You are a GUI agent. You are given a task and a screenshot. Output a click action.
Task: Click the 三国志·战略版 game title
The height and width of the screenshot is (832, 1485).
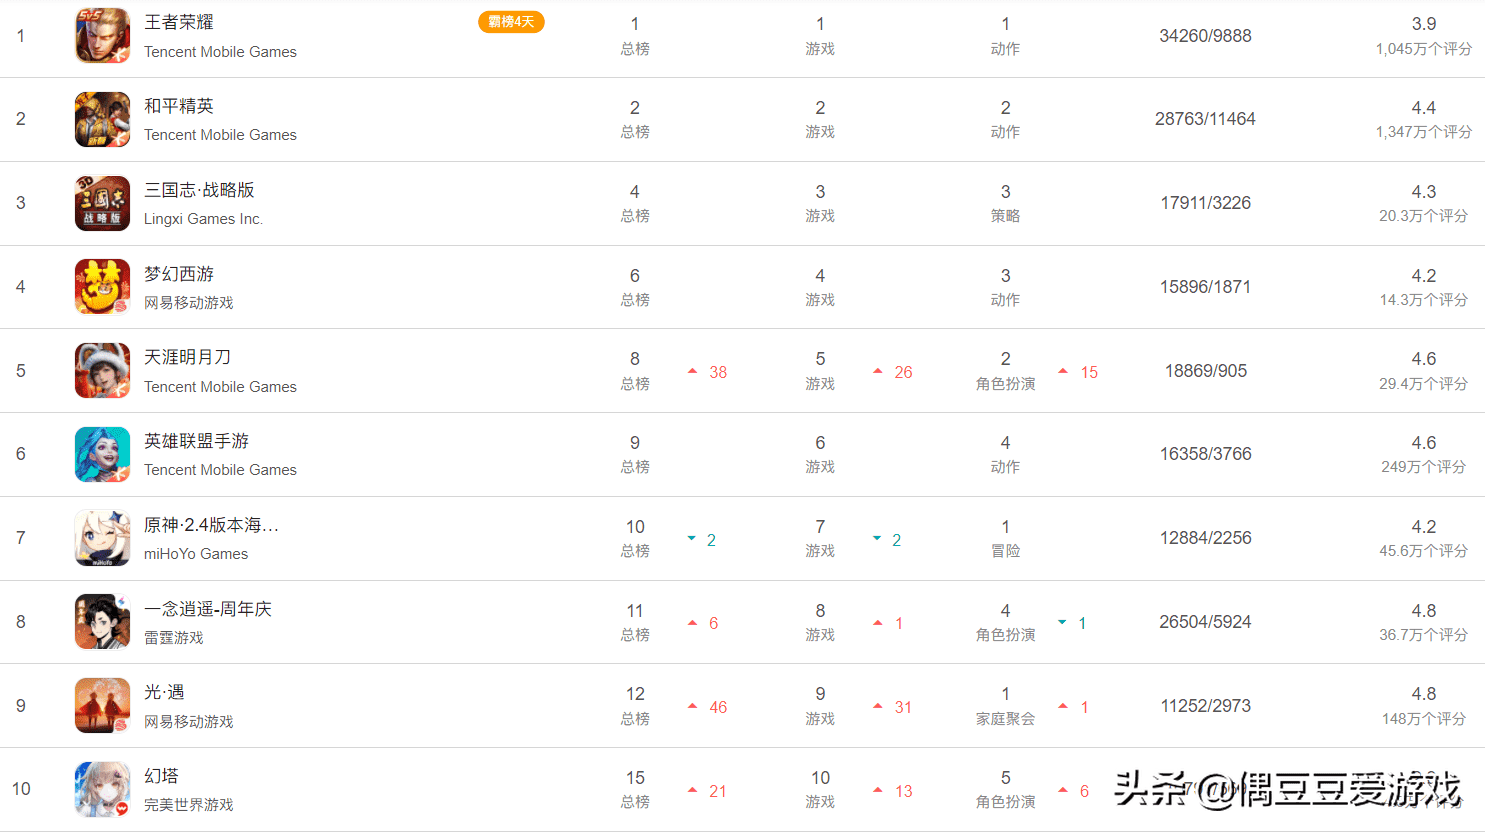(199, 190)
